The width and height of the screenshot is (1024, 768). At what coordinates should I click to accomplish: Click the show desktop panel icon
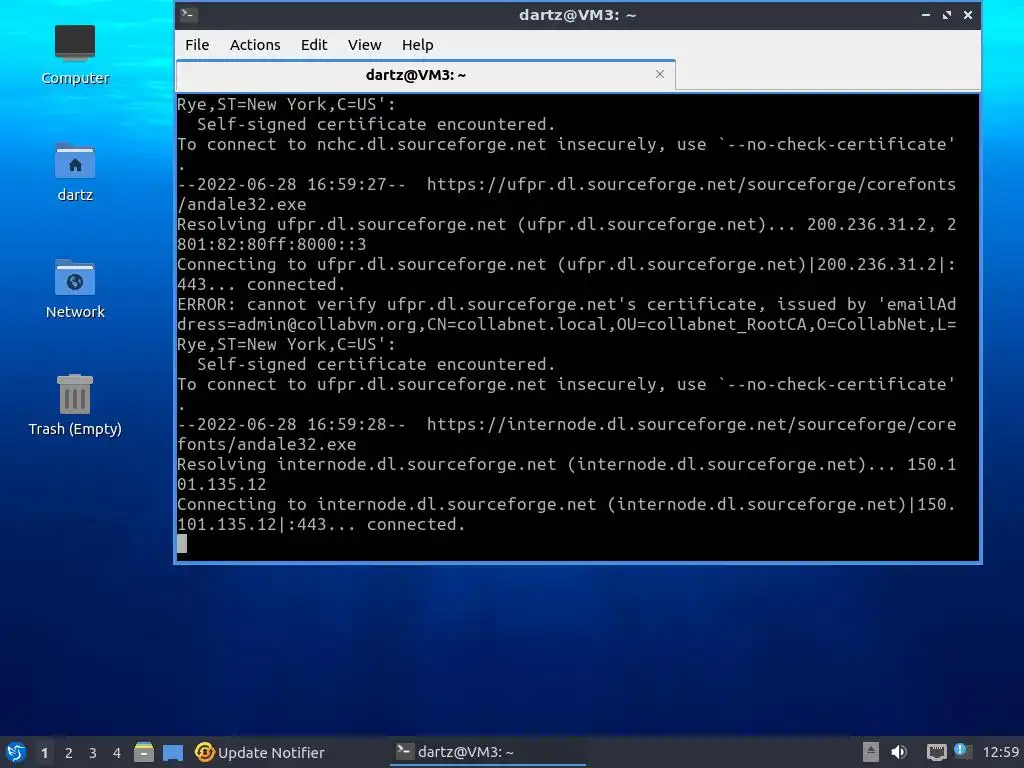click(172, 753)
